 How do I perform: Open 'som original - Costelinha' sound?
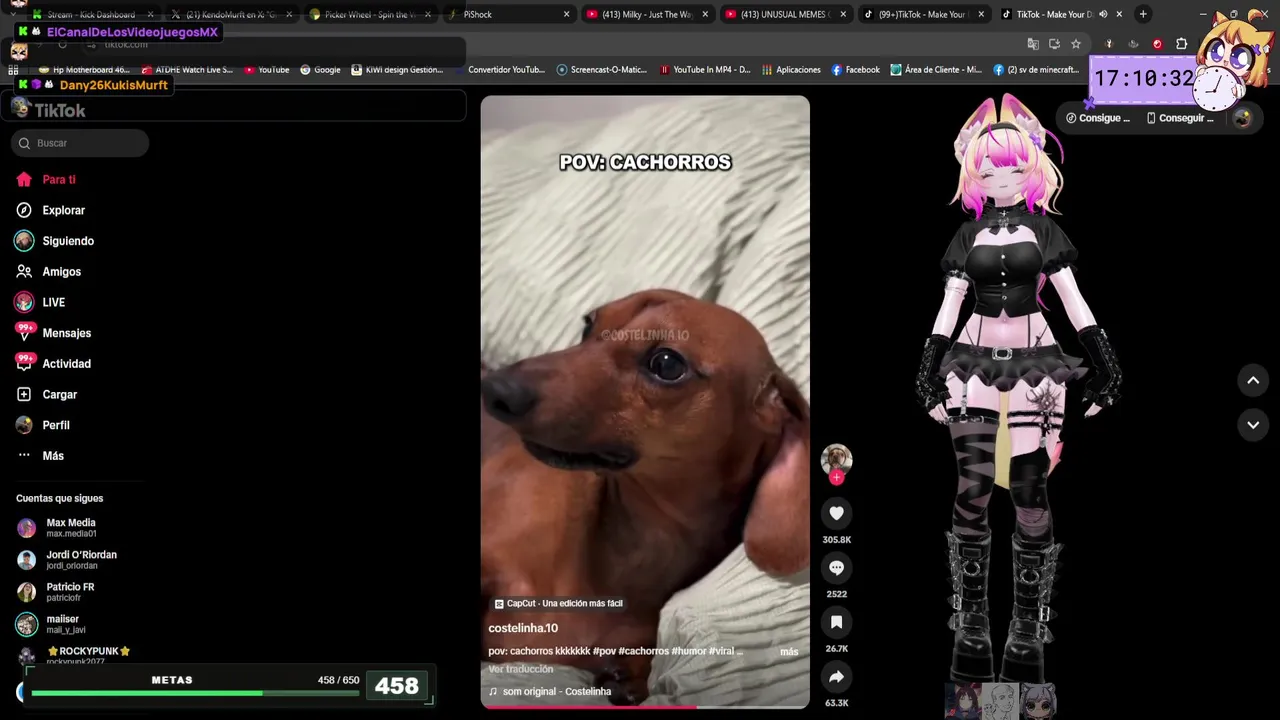click(x=550, y=691)
